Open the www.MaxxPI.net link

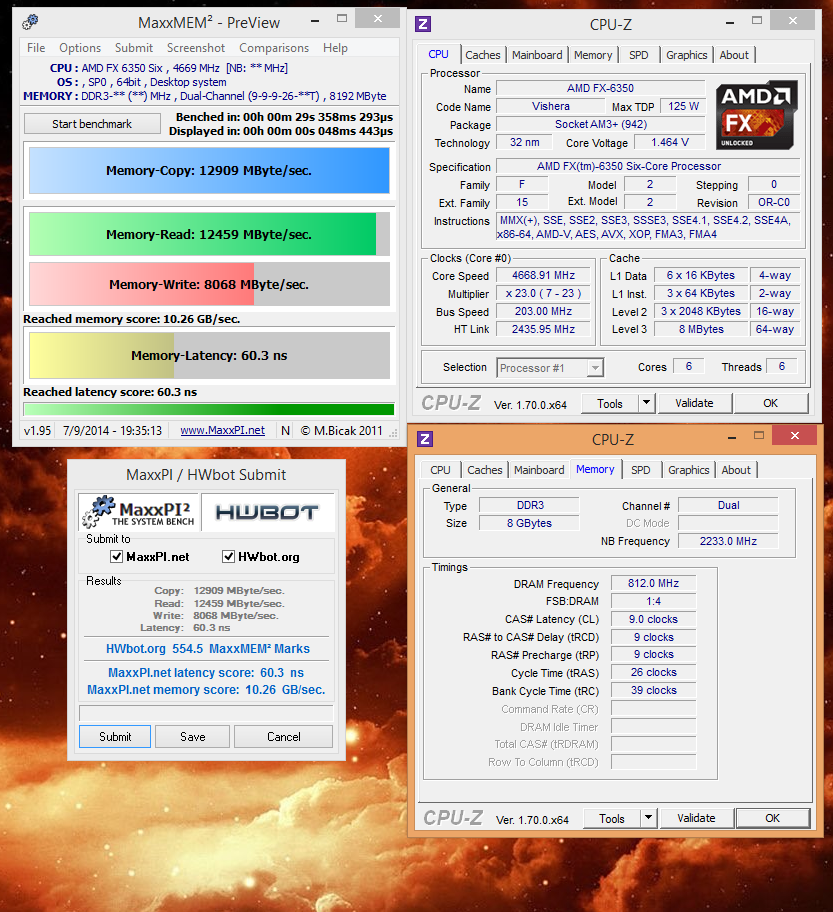222,430
